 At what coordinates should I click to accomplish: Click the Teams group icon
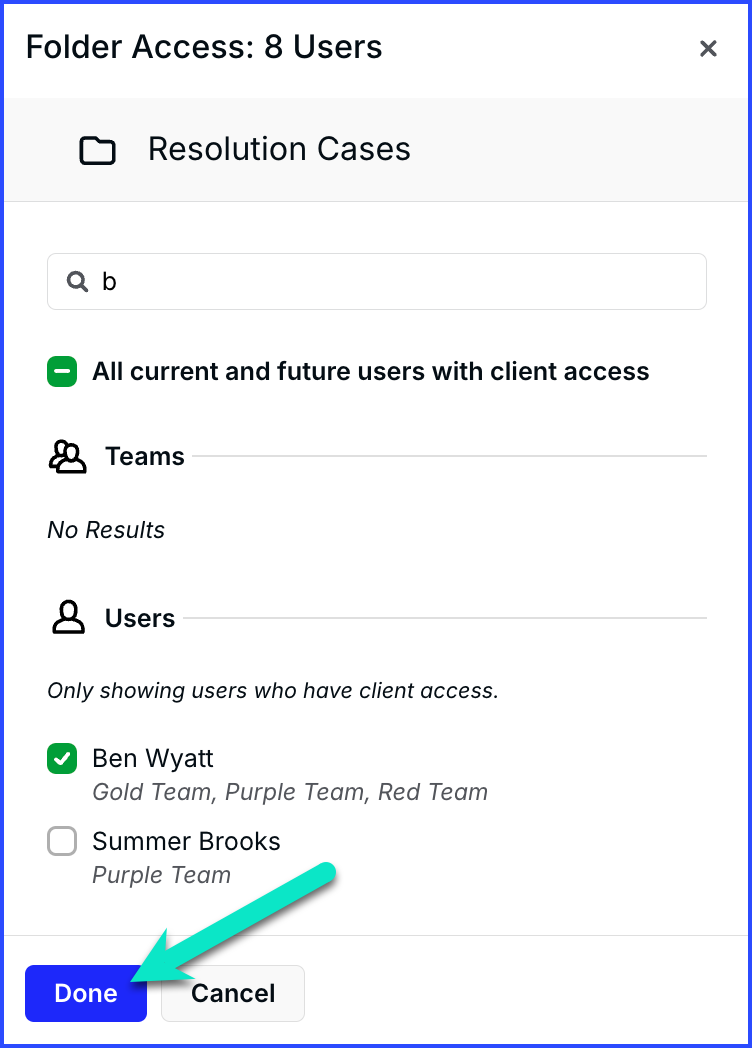[68, 456]
